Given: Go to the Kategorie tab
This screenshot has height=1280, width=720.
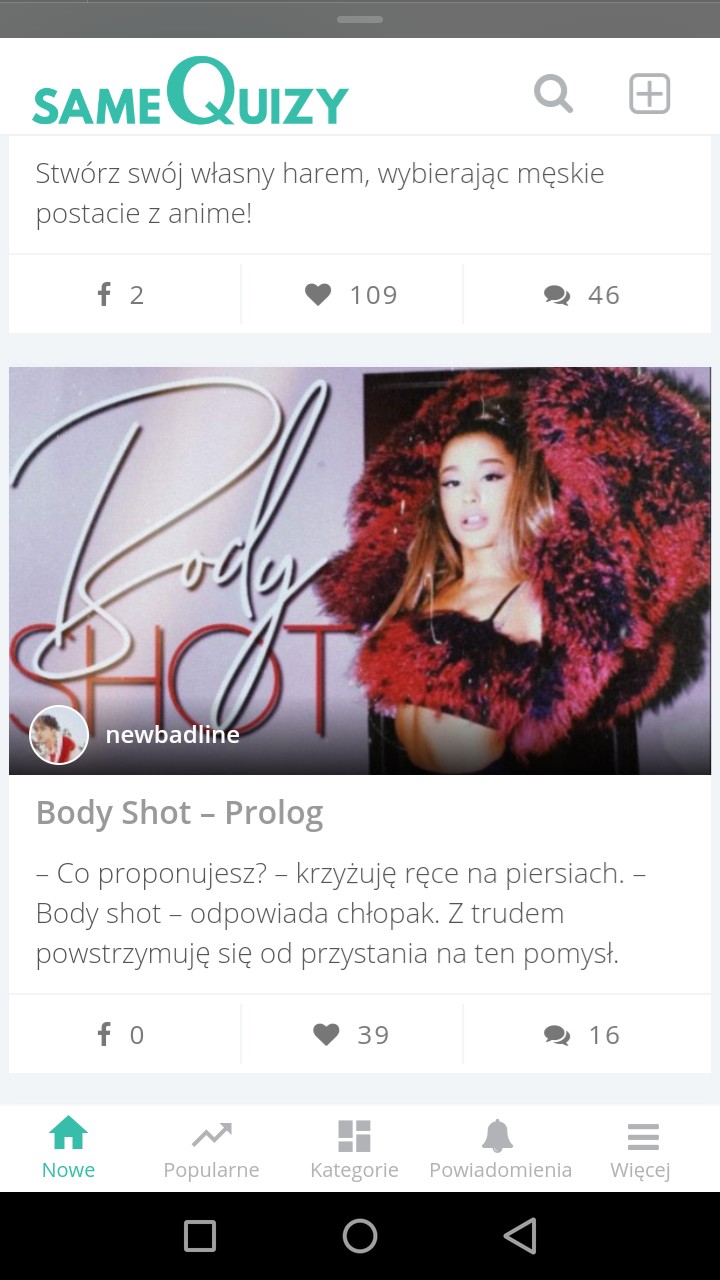Looking at the screenshot, I should tap(354, 1149).
